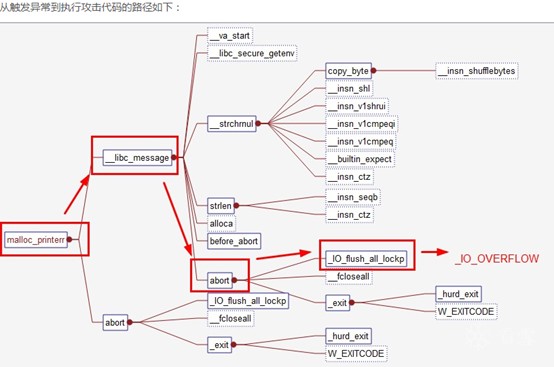Select the __strchrnul node

tap(231, 124)
